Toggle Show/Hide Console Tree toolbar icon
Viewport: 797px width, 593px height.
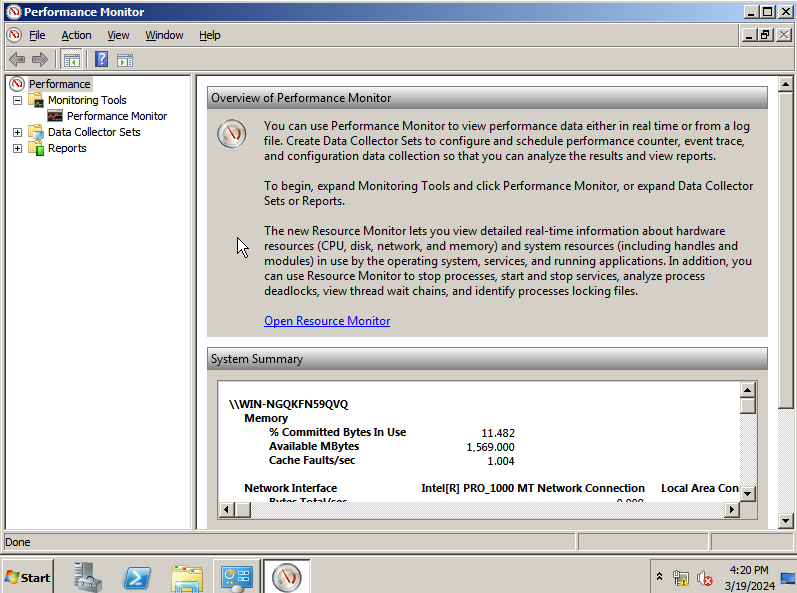coord(72,60)
